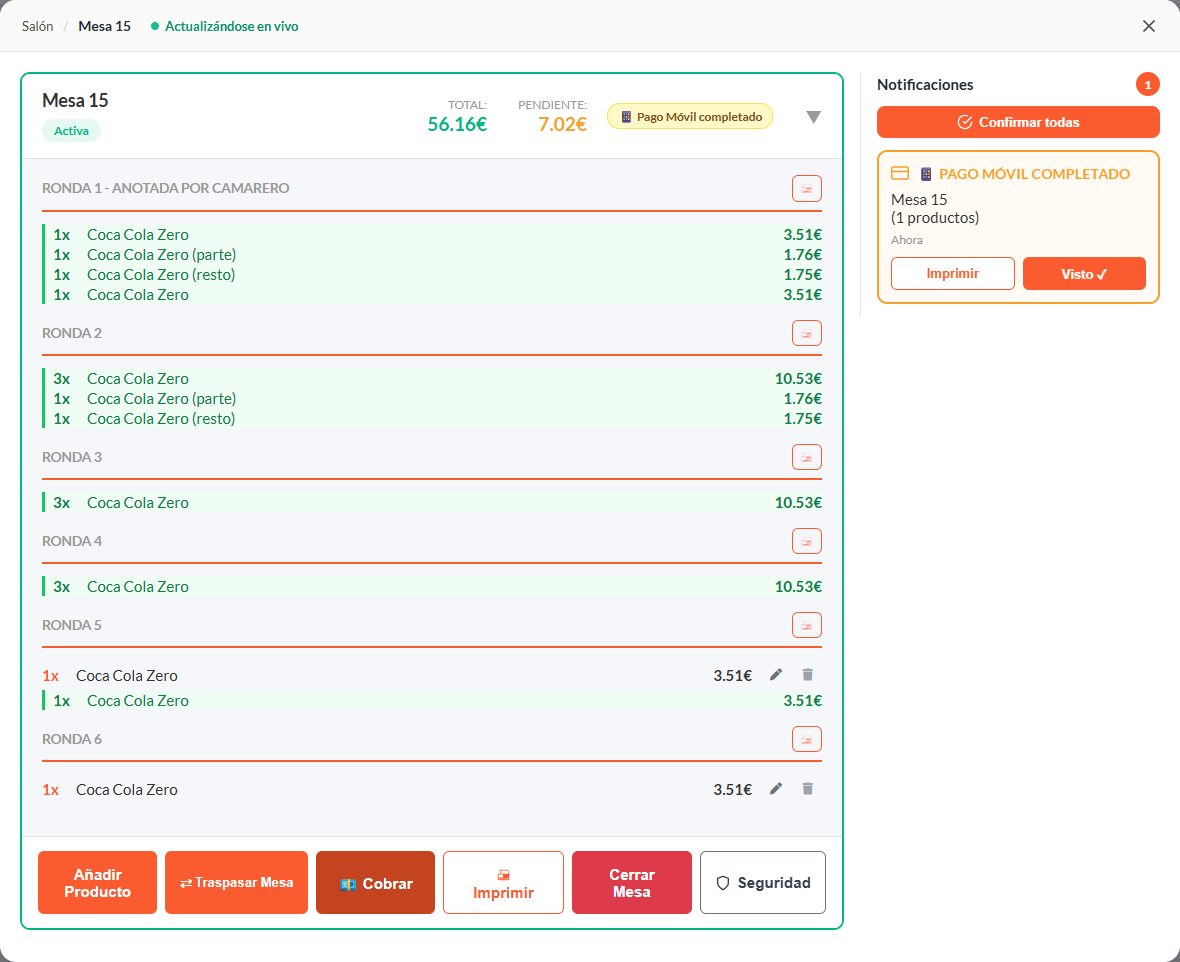Select Ronda 1 - Anotada por camarero header
This screenshot has width=1180, height=962.
coord(166,188)
